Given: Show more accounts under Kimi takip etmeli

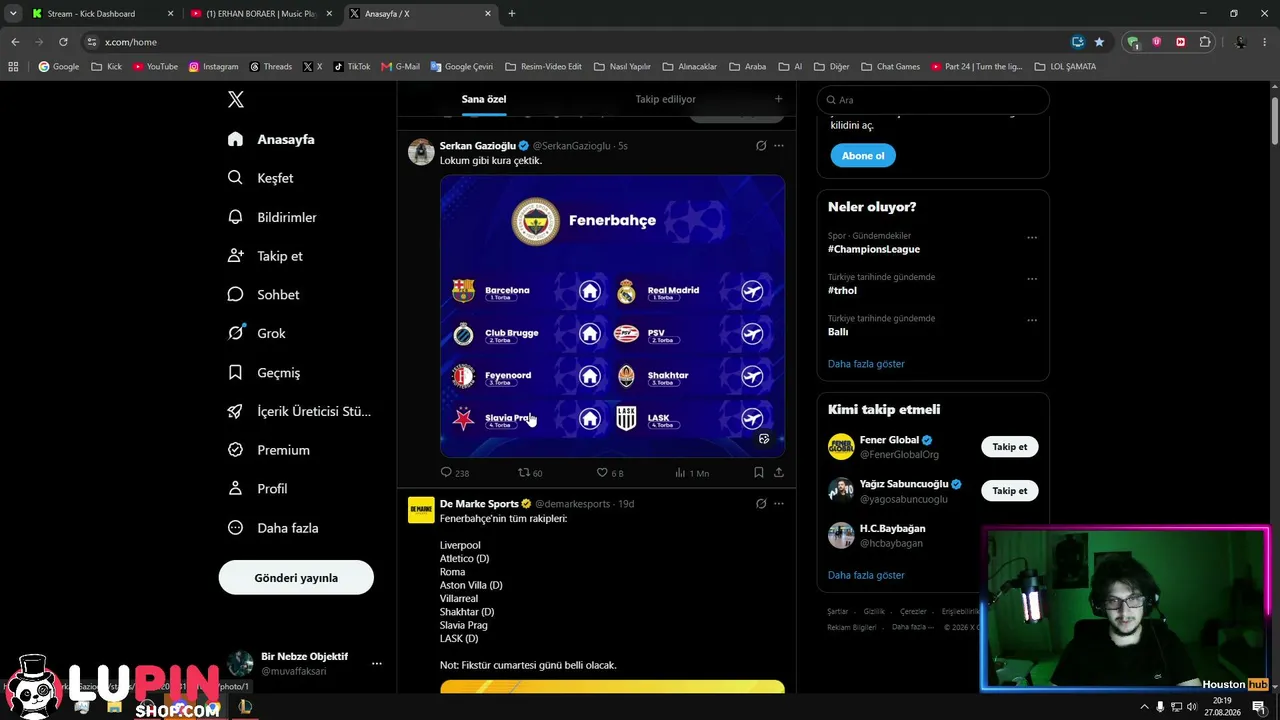Looking at the screenshot, I should point(866,575).
